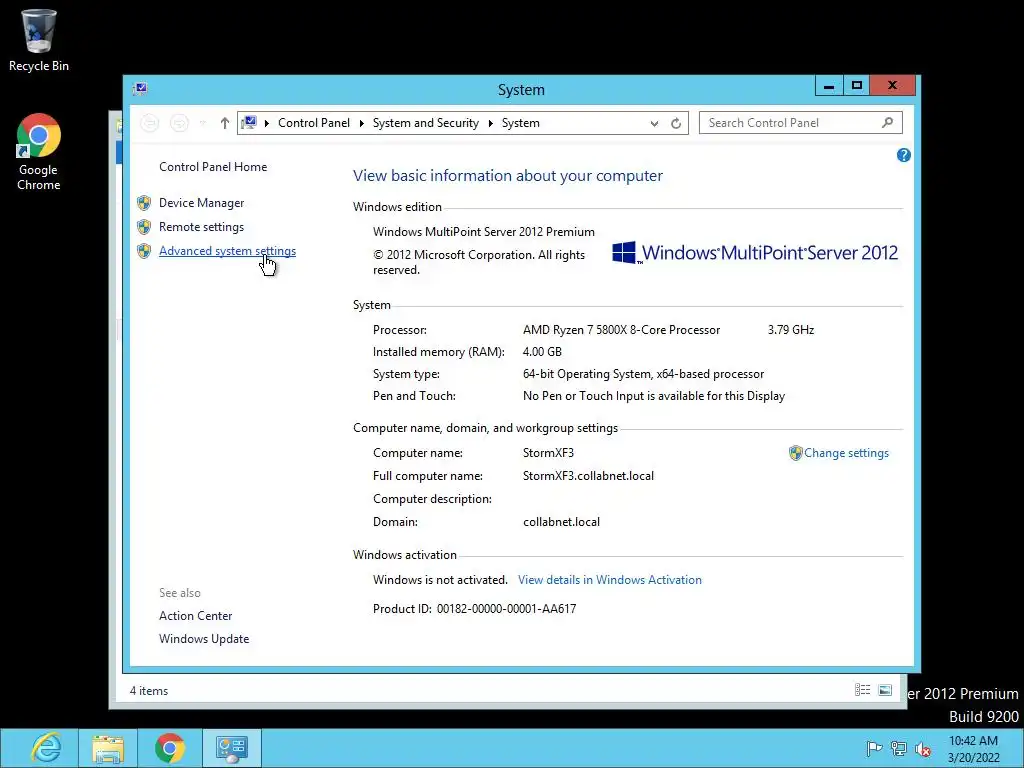This screenshot has width=1024, height=768.
Task: Open Windows Update under See also
Action: tap(204, 639)
